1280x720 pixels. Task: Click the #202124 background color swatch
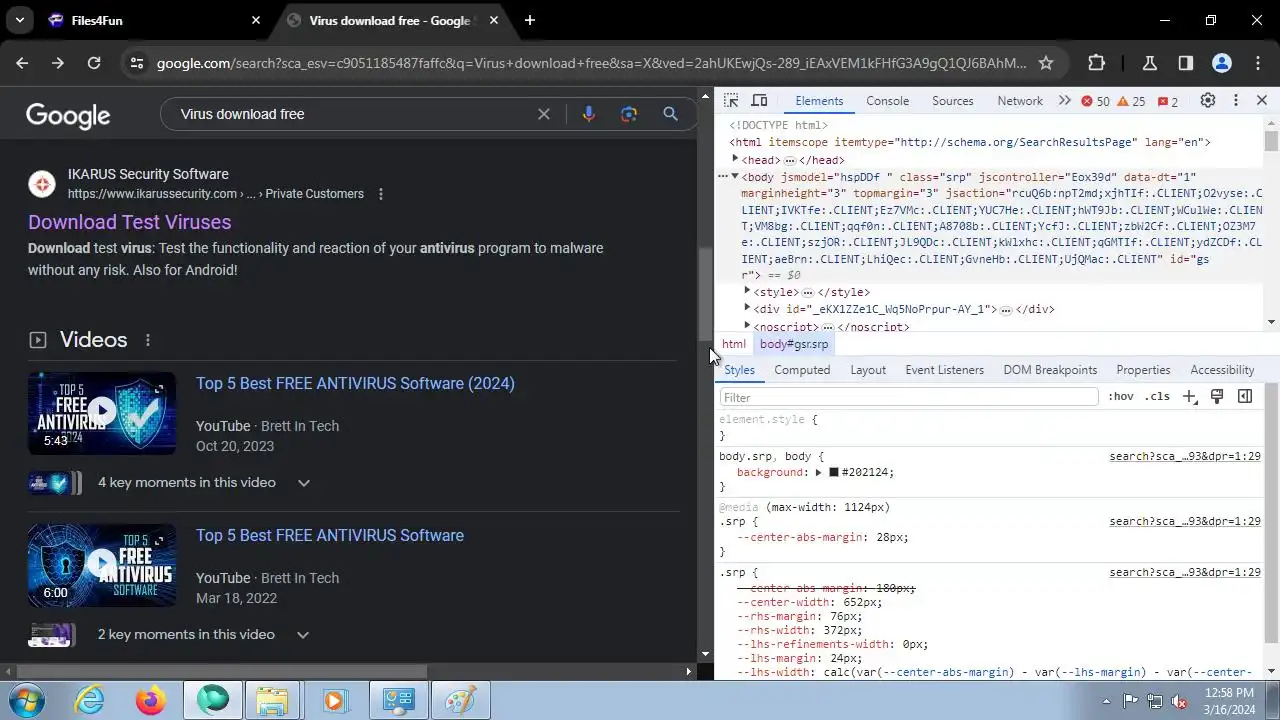pos(834,472)
